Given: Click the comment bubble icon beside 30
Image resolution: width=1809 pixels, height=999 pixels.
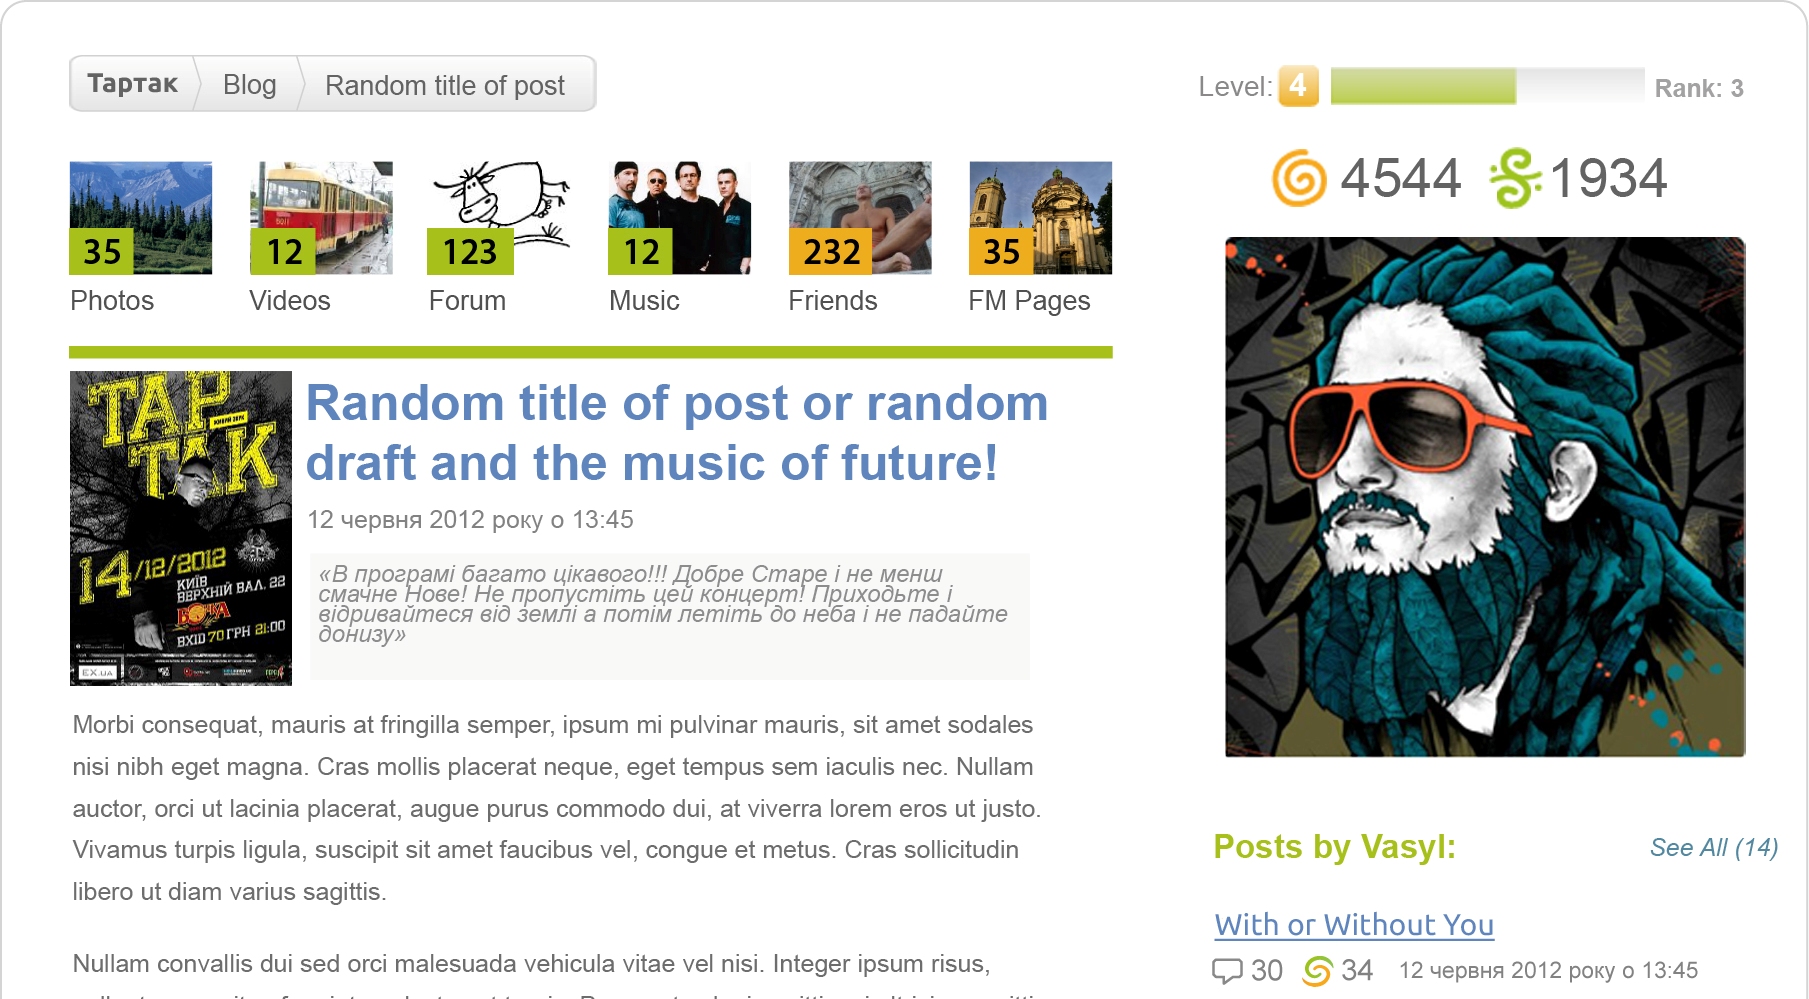Looking at the screenshot, I should pos(1227,971).
